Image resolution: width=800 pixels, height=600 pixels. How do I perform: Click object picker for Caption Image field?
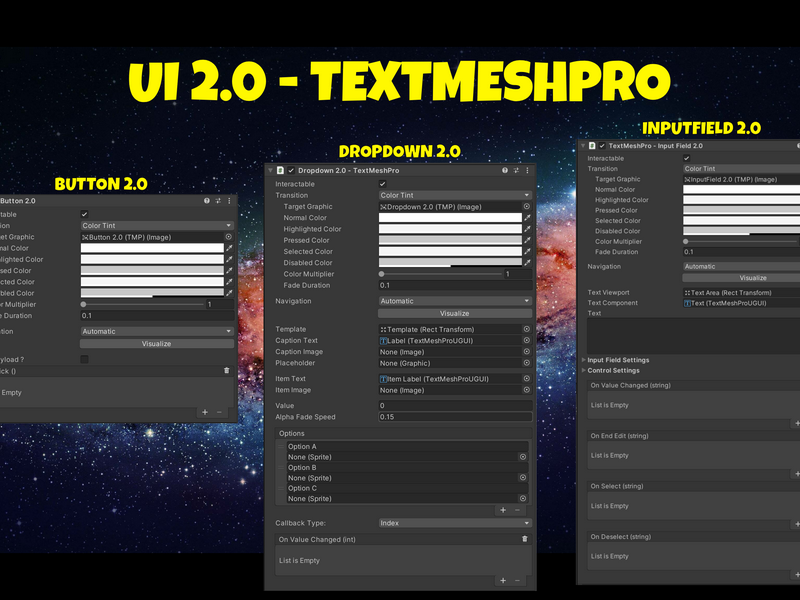(x=527, y=352)
